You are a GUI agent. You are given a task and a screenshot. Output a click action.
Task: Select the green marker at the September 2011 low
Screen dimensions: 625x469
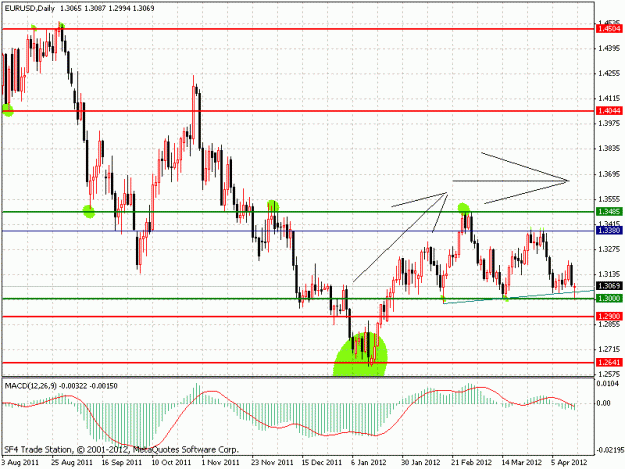(x=89, y=212)
